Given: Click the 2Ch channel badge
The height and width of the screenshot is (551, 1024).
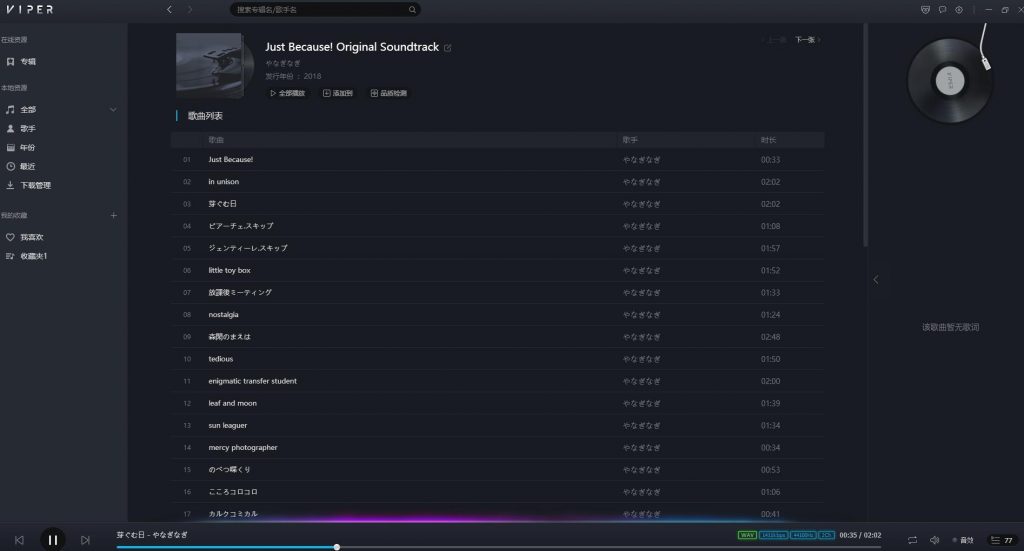Looking at the screenshot, I should (826, 535).
